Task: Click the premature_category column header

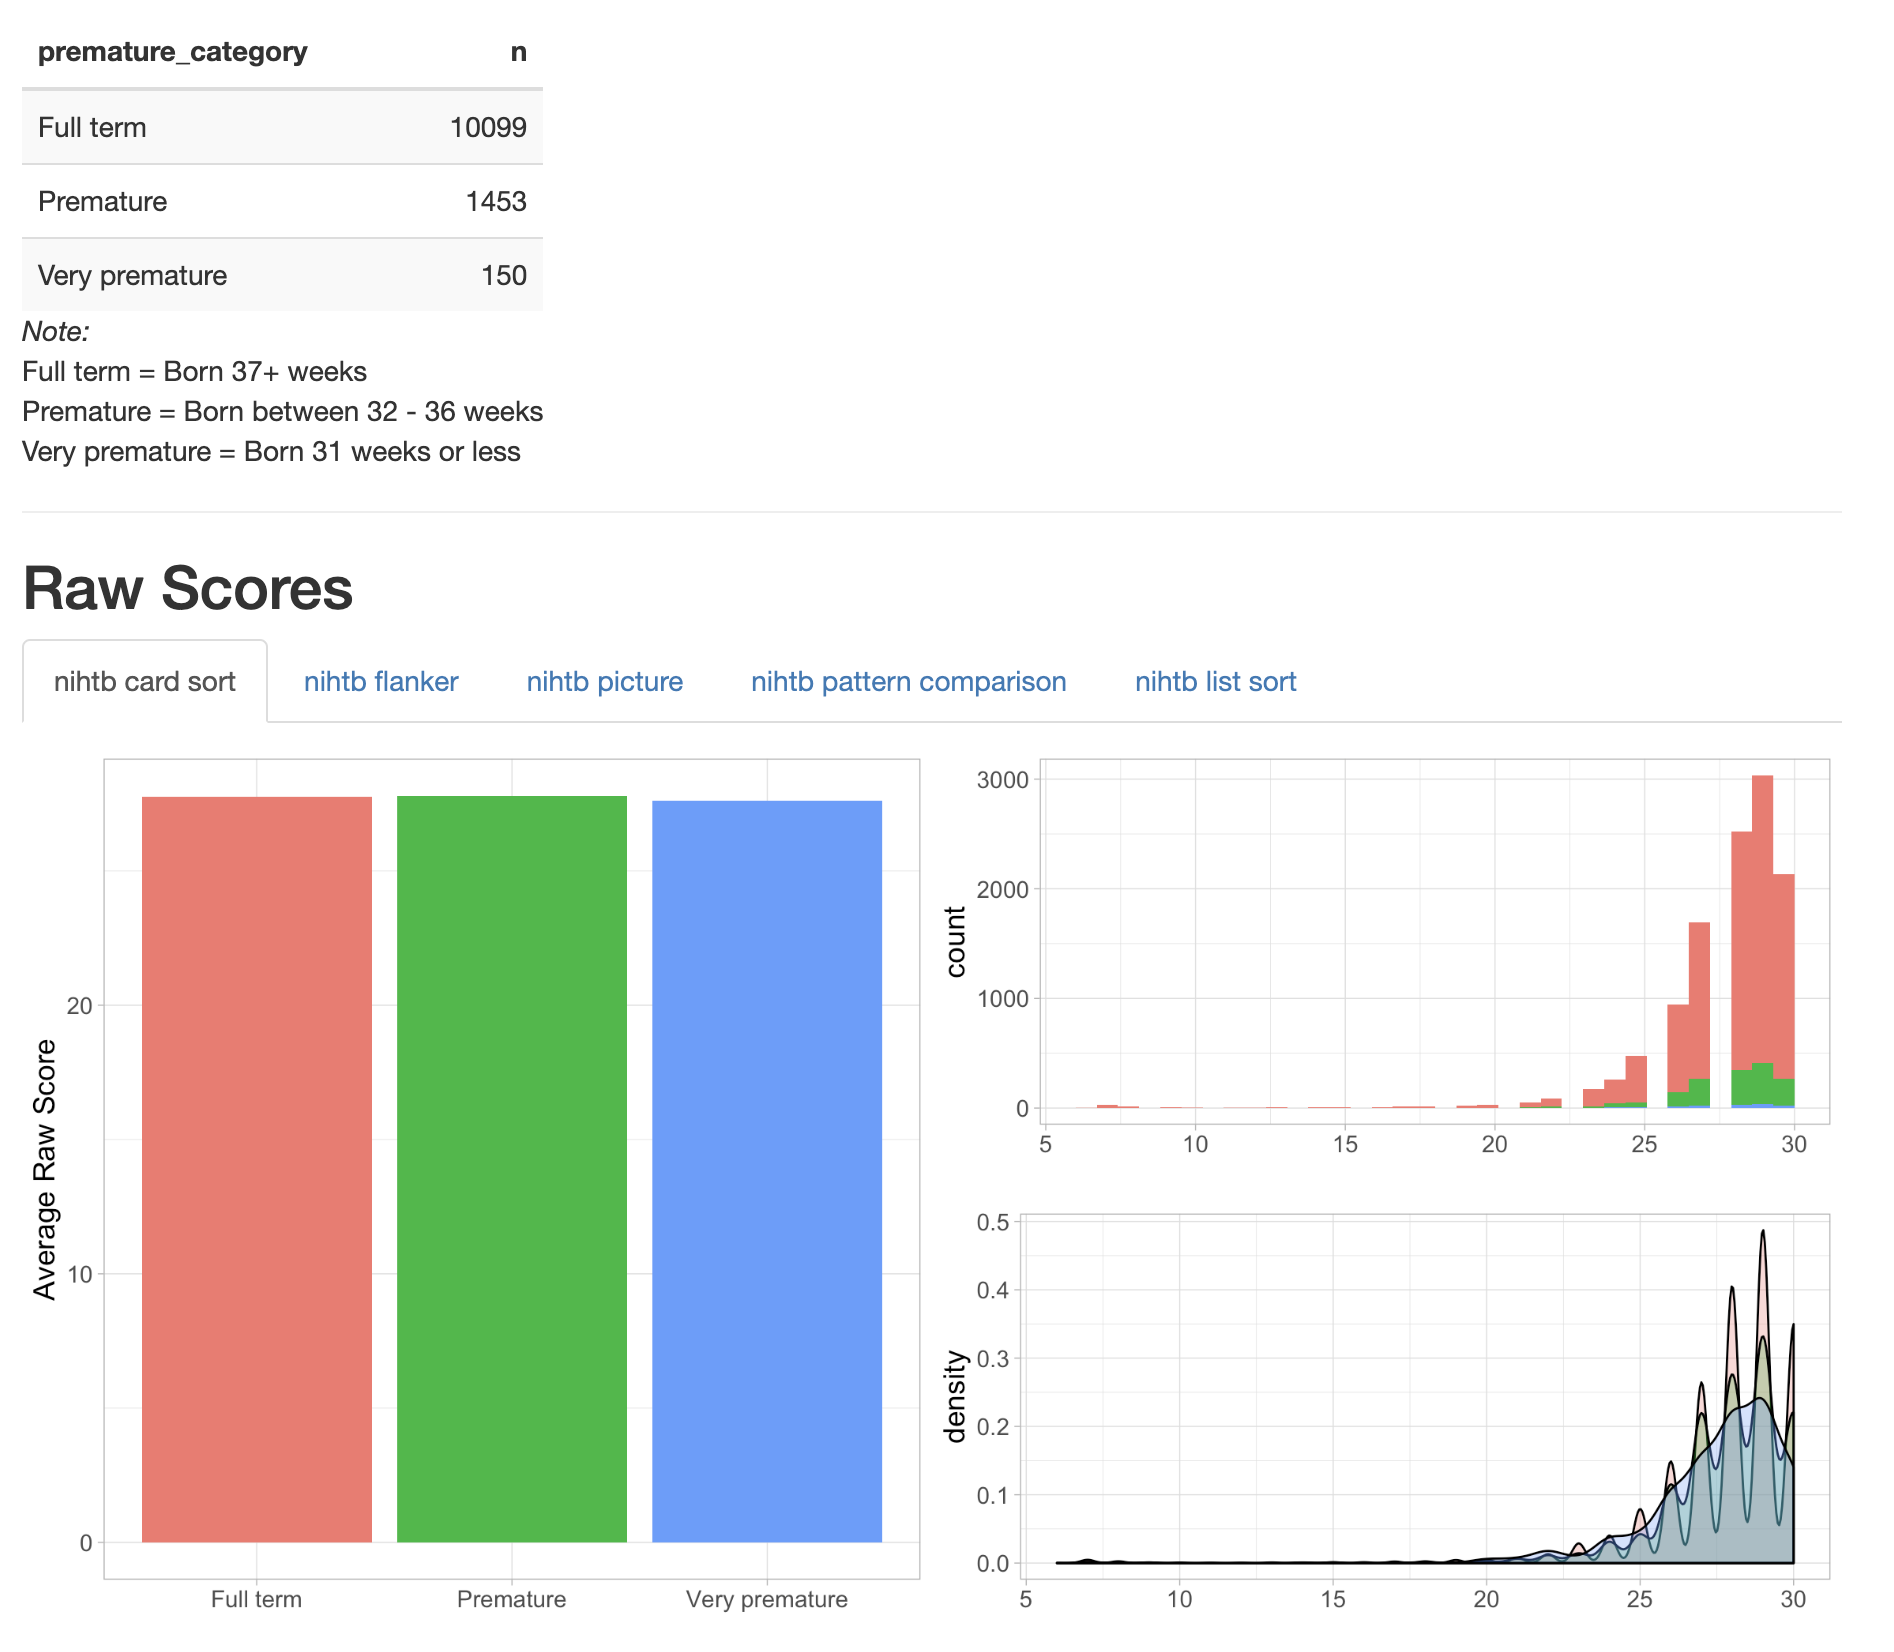Action: click(x=172, y=52)
